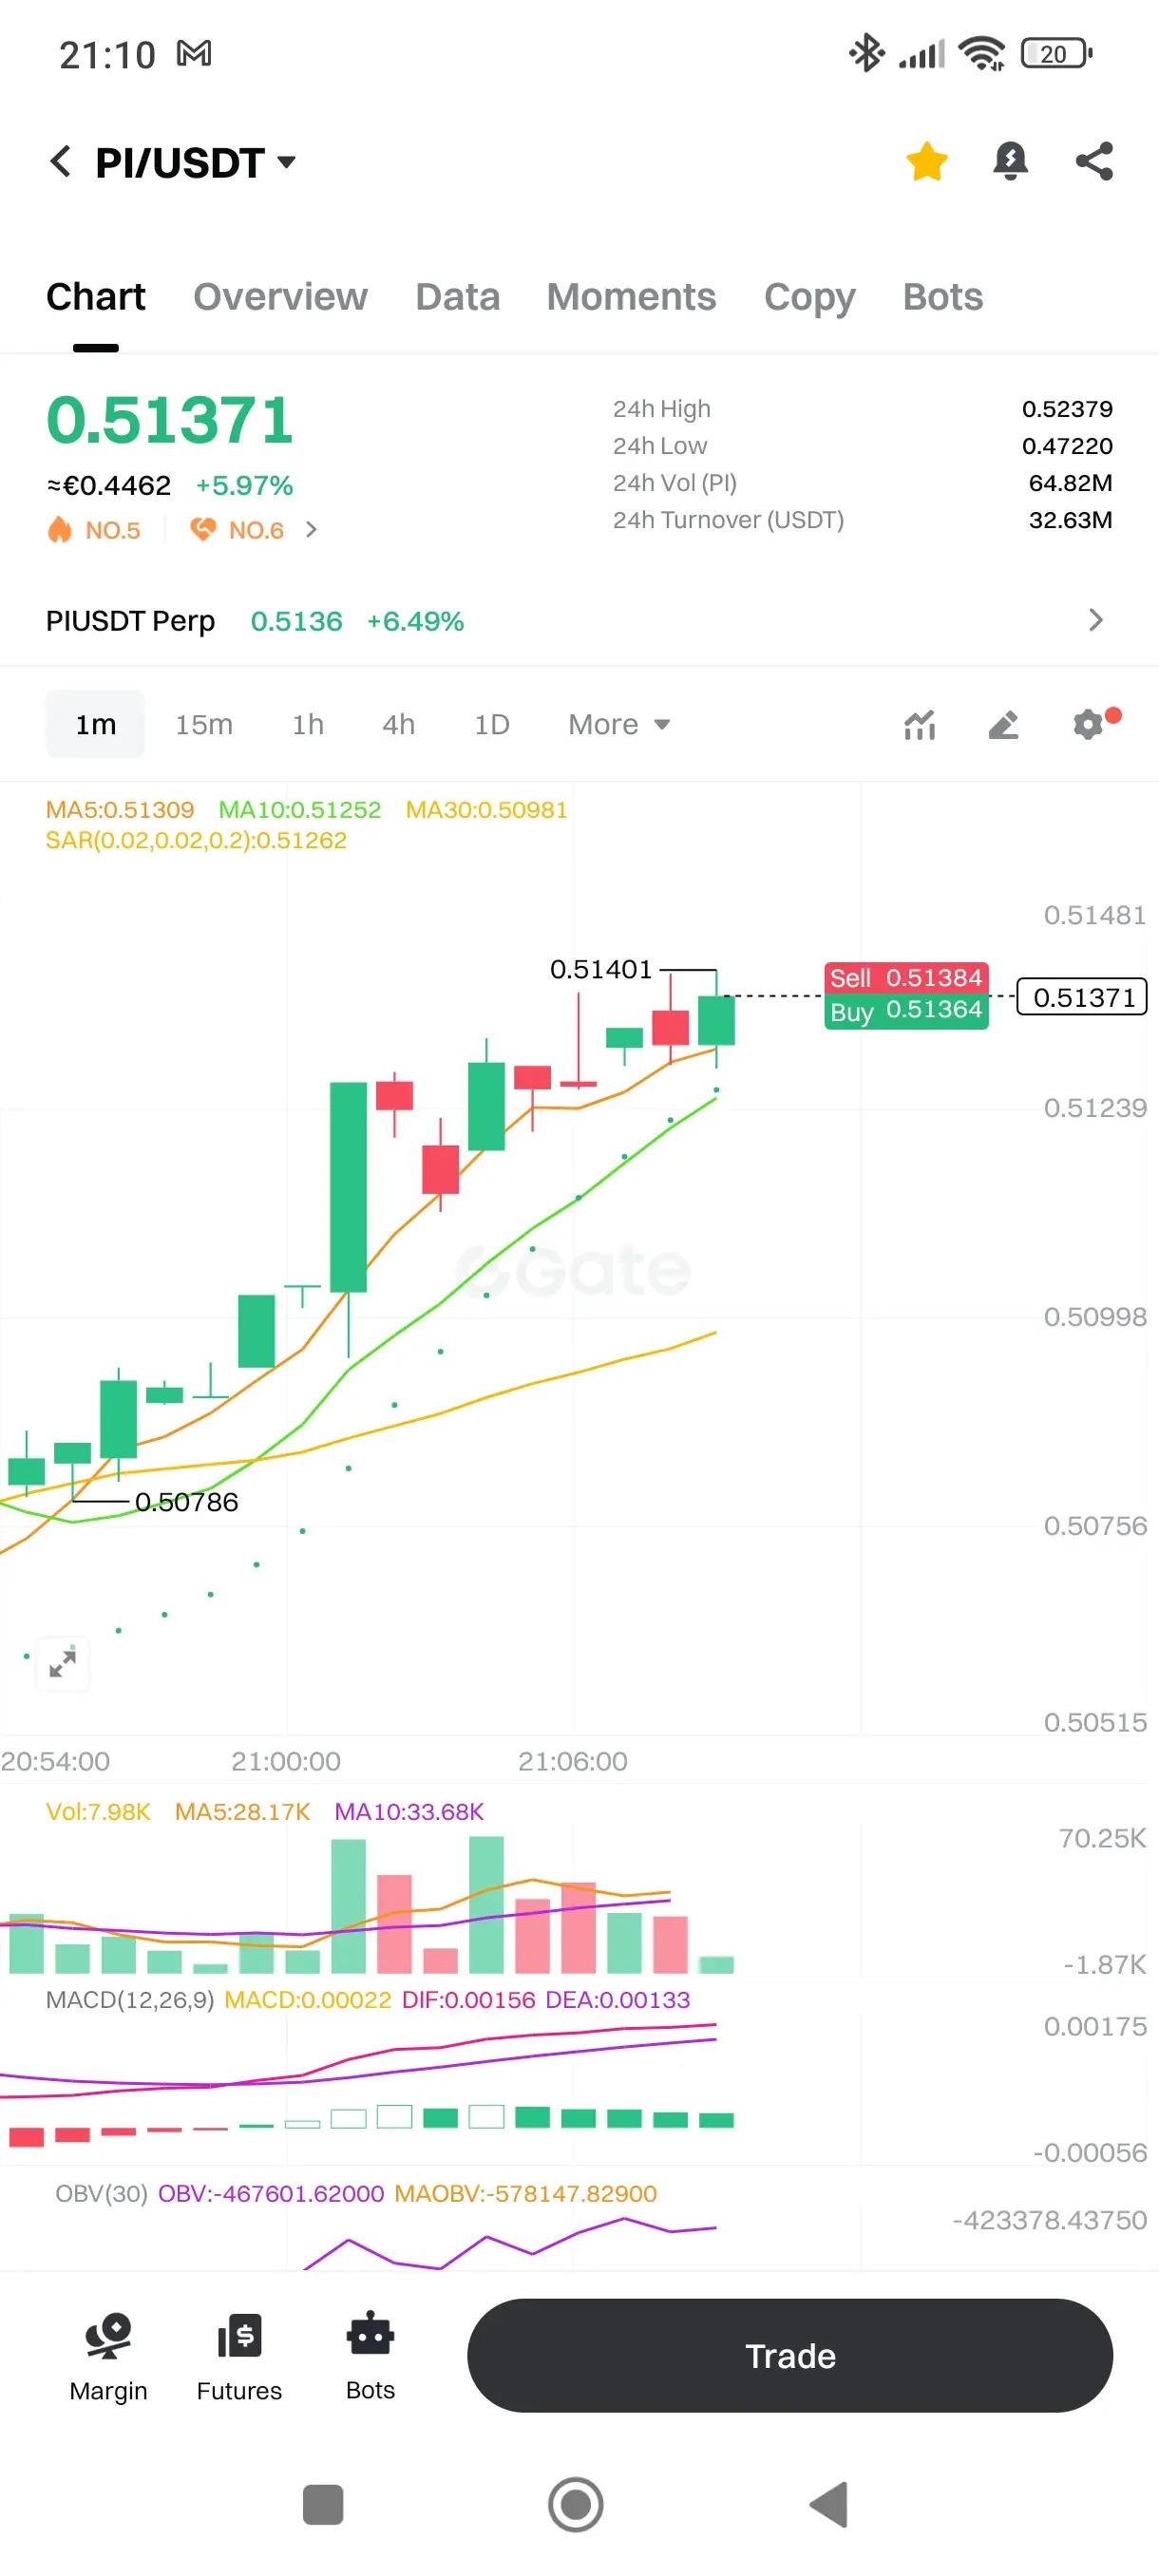
Task: Tap the volume MA10:33.68K label
Action: click(x=409, y=1812)
